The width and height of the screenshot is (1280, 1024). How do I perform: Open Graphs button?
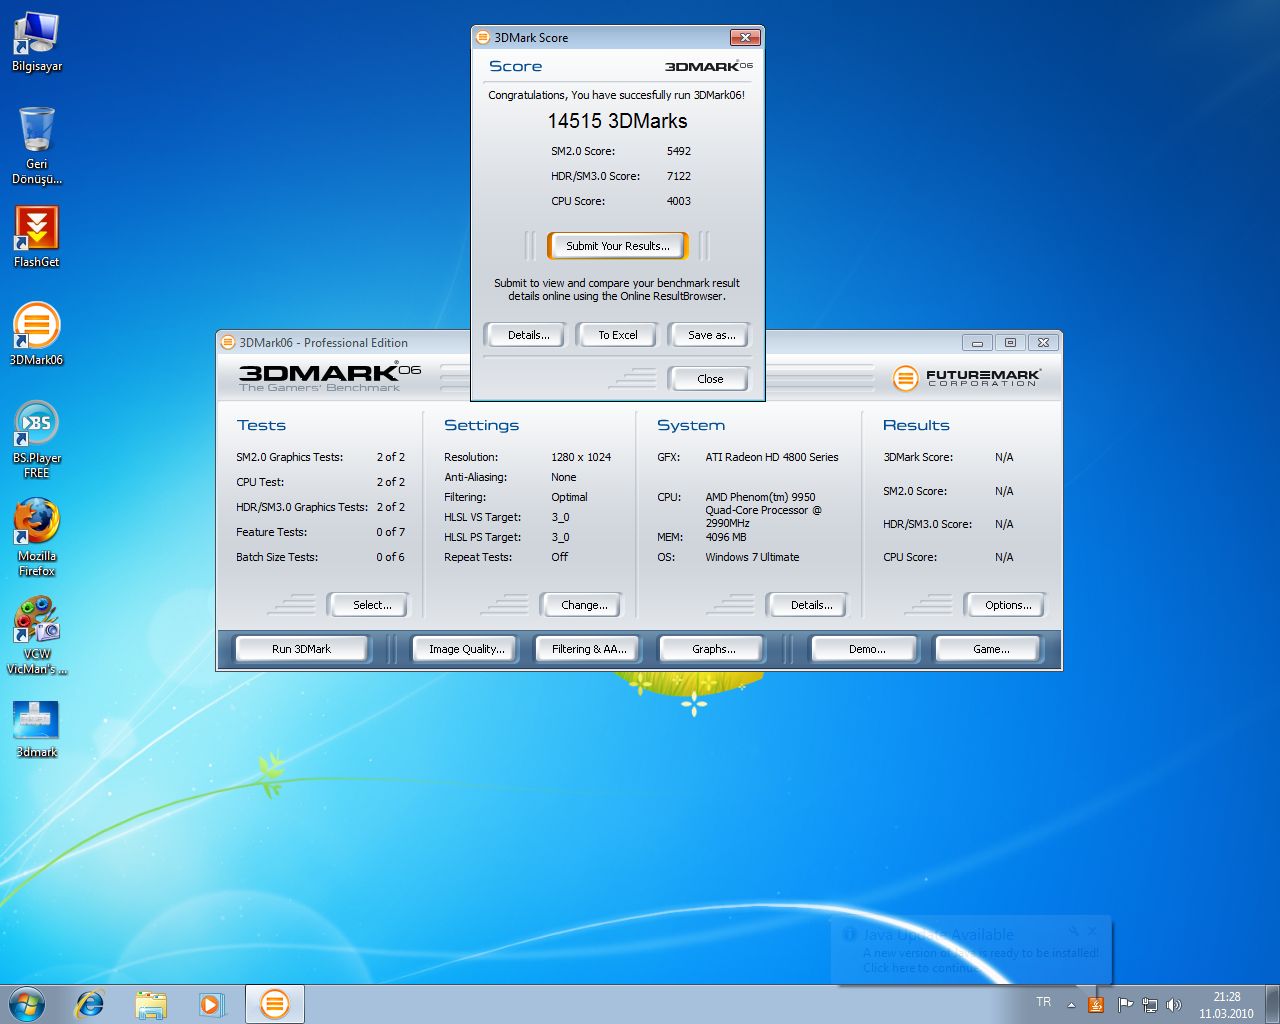713,649
